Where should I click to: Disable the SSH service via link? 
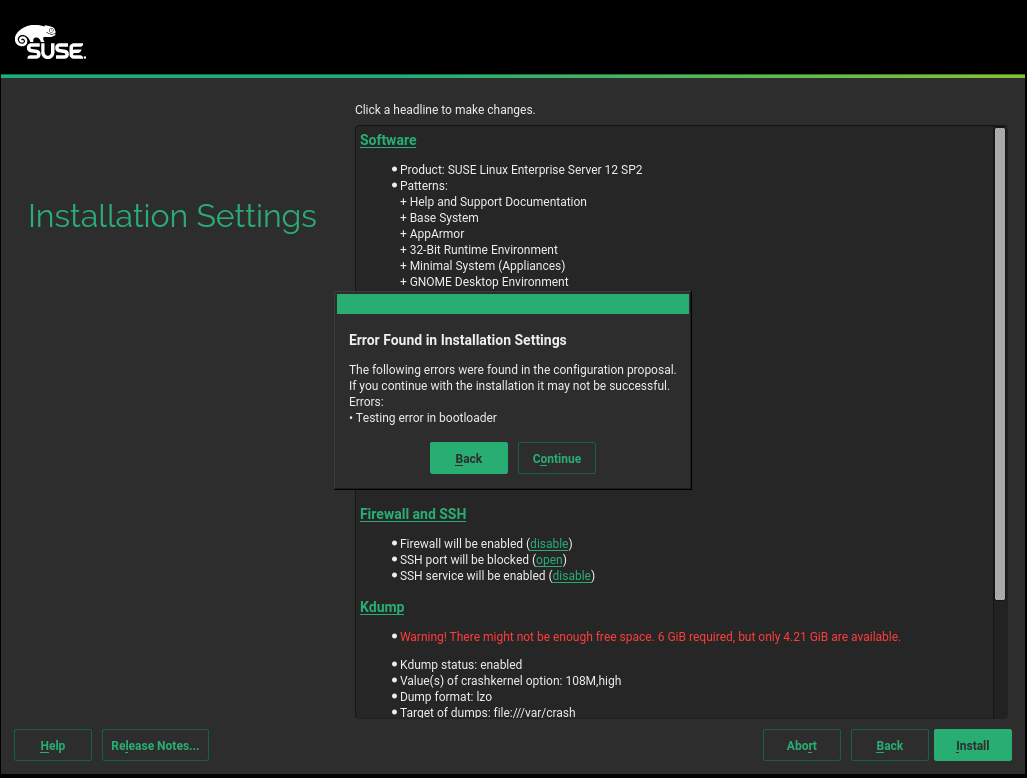pos(571,576)
